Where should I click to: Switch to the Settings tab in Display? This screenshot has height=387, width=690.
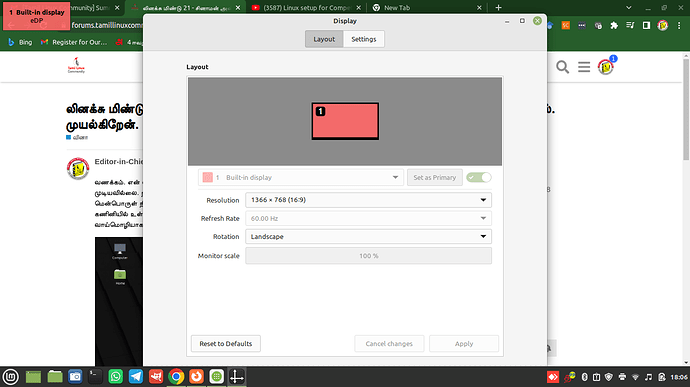tap(363, 39)
